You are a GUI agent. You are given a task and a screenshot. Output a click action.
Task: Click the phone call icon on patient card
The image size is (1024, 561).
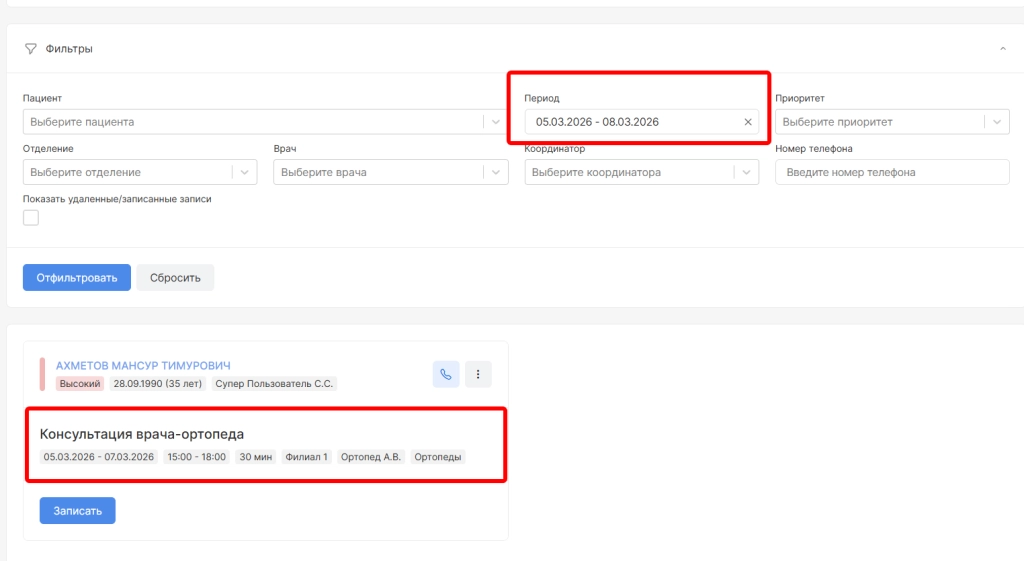(x=445, y=374)
